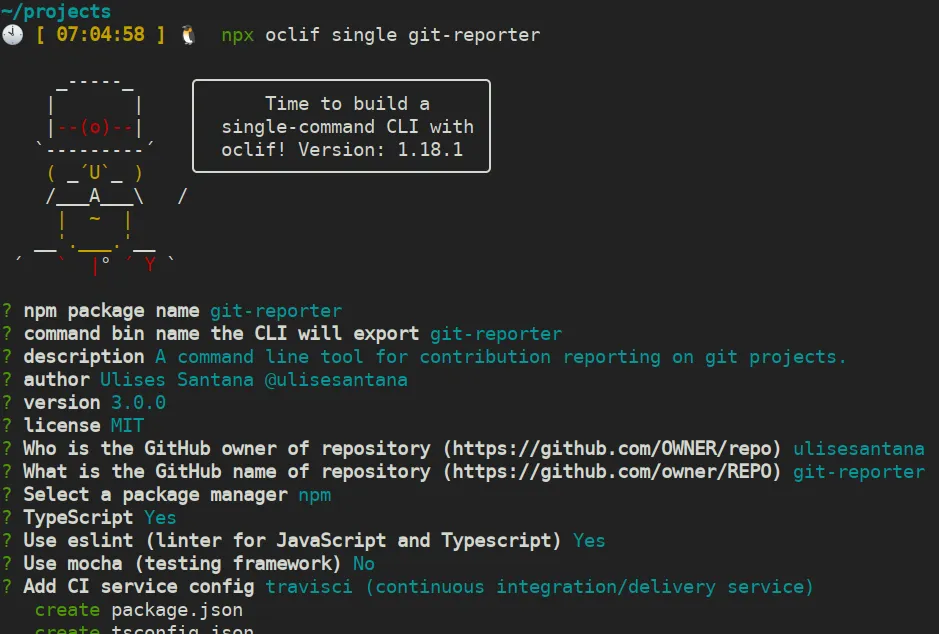
Task: Click the "@ulisesantana" author handle
Action: 347,379
